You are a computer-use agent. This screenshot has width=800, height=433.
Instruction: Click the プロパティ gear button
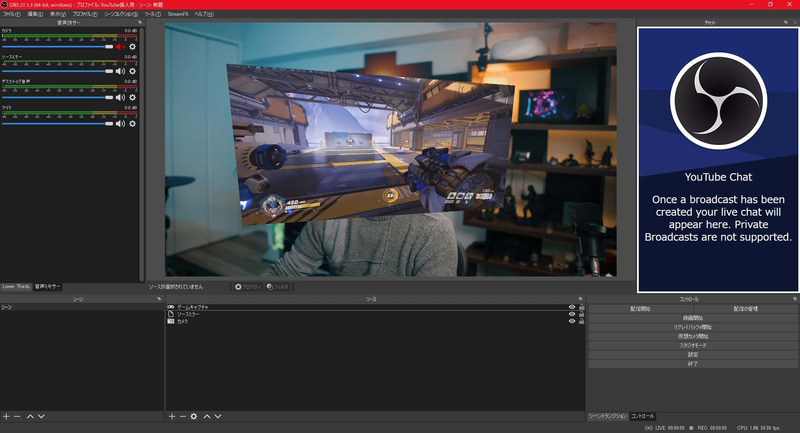coord(247,287)
